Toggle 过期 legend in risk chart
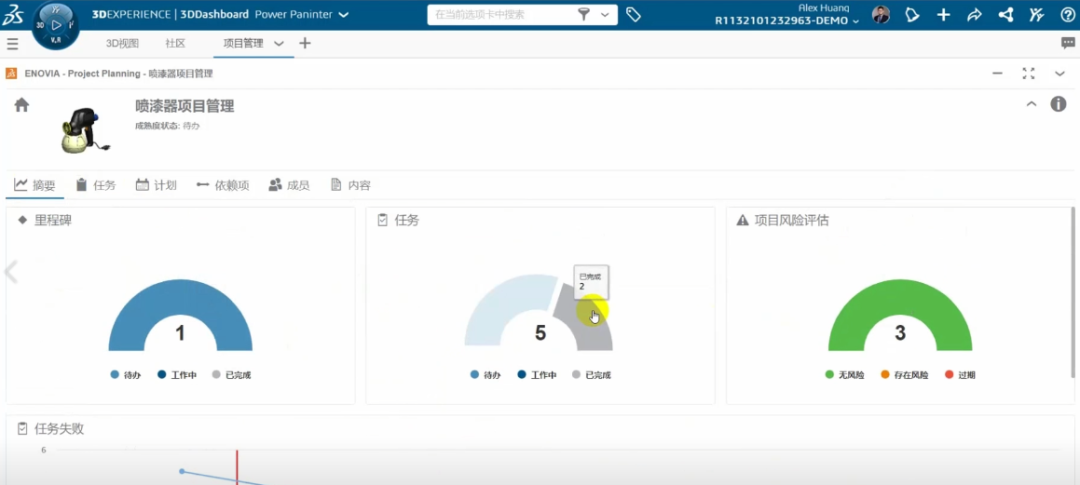 [x=960, y=375]
